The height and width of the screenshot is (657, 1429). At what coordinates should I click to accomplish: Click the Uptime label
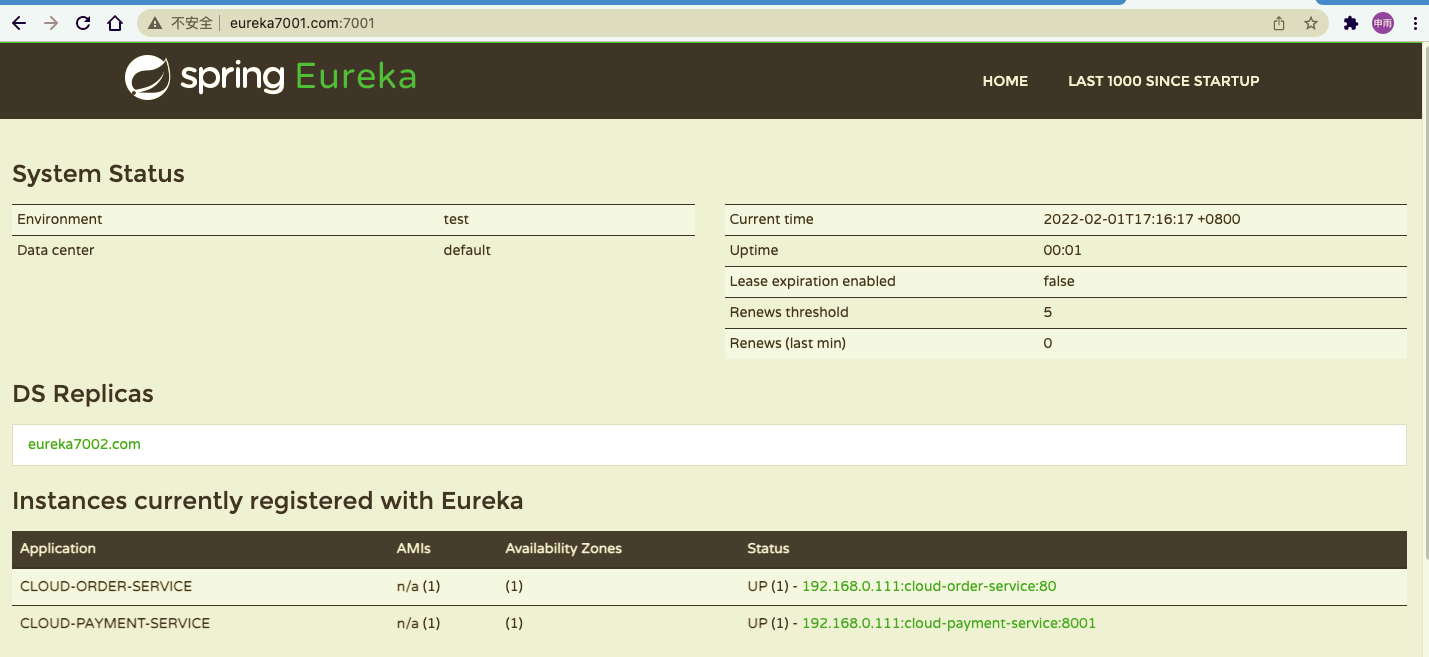pyautogui.click(x=754, y=250)
